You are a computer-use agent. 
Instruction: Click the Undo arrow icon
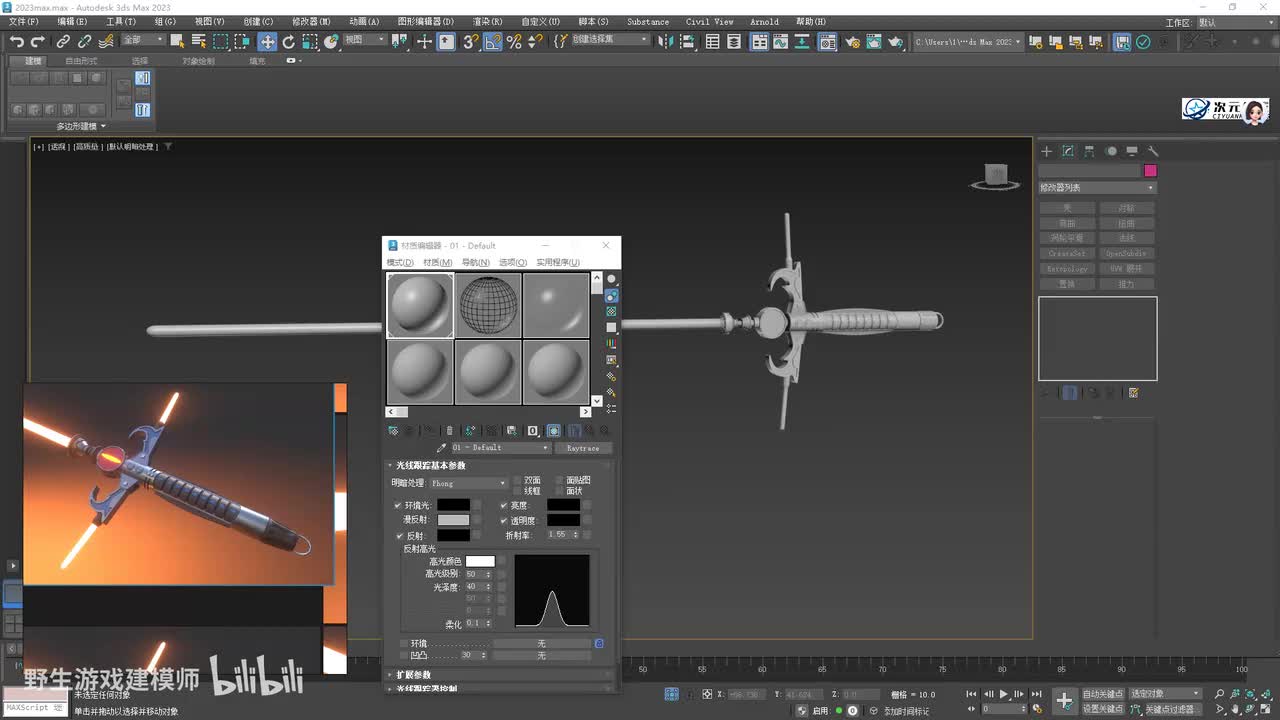(x=17, y=41)
